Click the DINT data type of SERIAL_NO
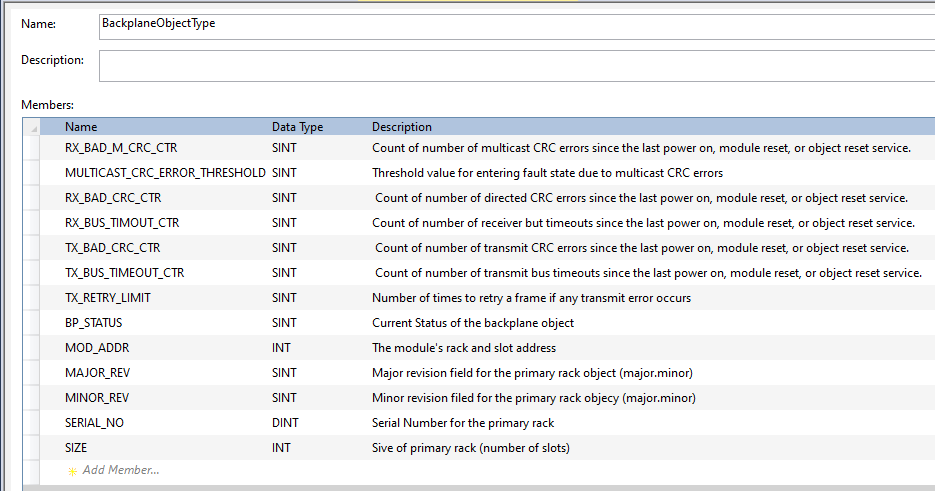 (284, 423)
